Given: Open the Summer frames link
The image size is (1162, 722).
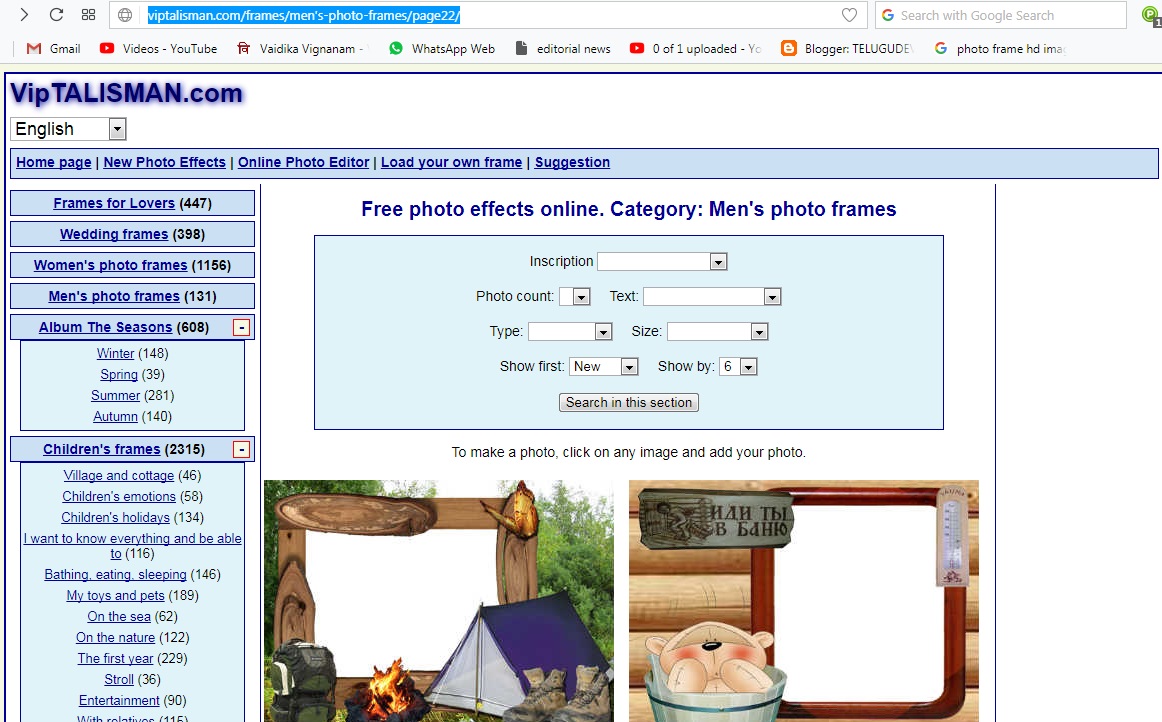Looking at the screenshot, I should point(116,395).
